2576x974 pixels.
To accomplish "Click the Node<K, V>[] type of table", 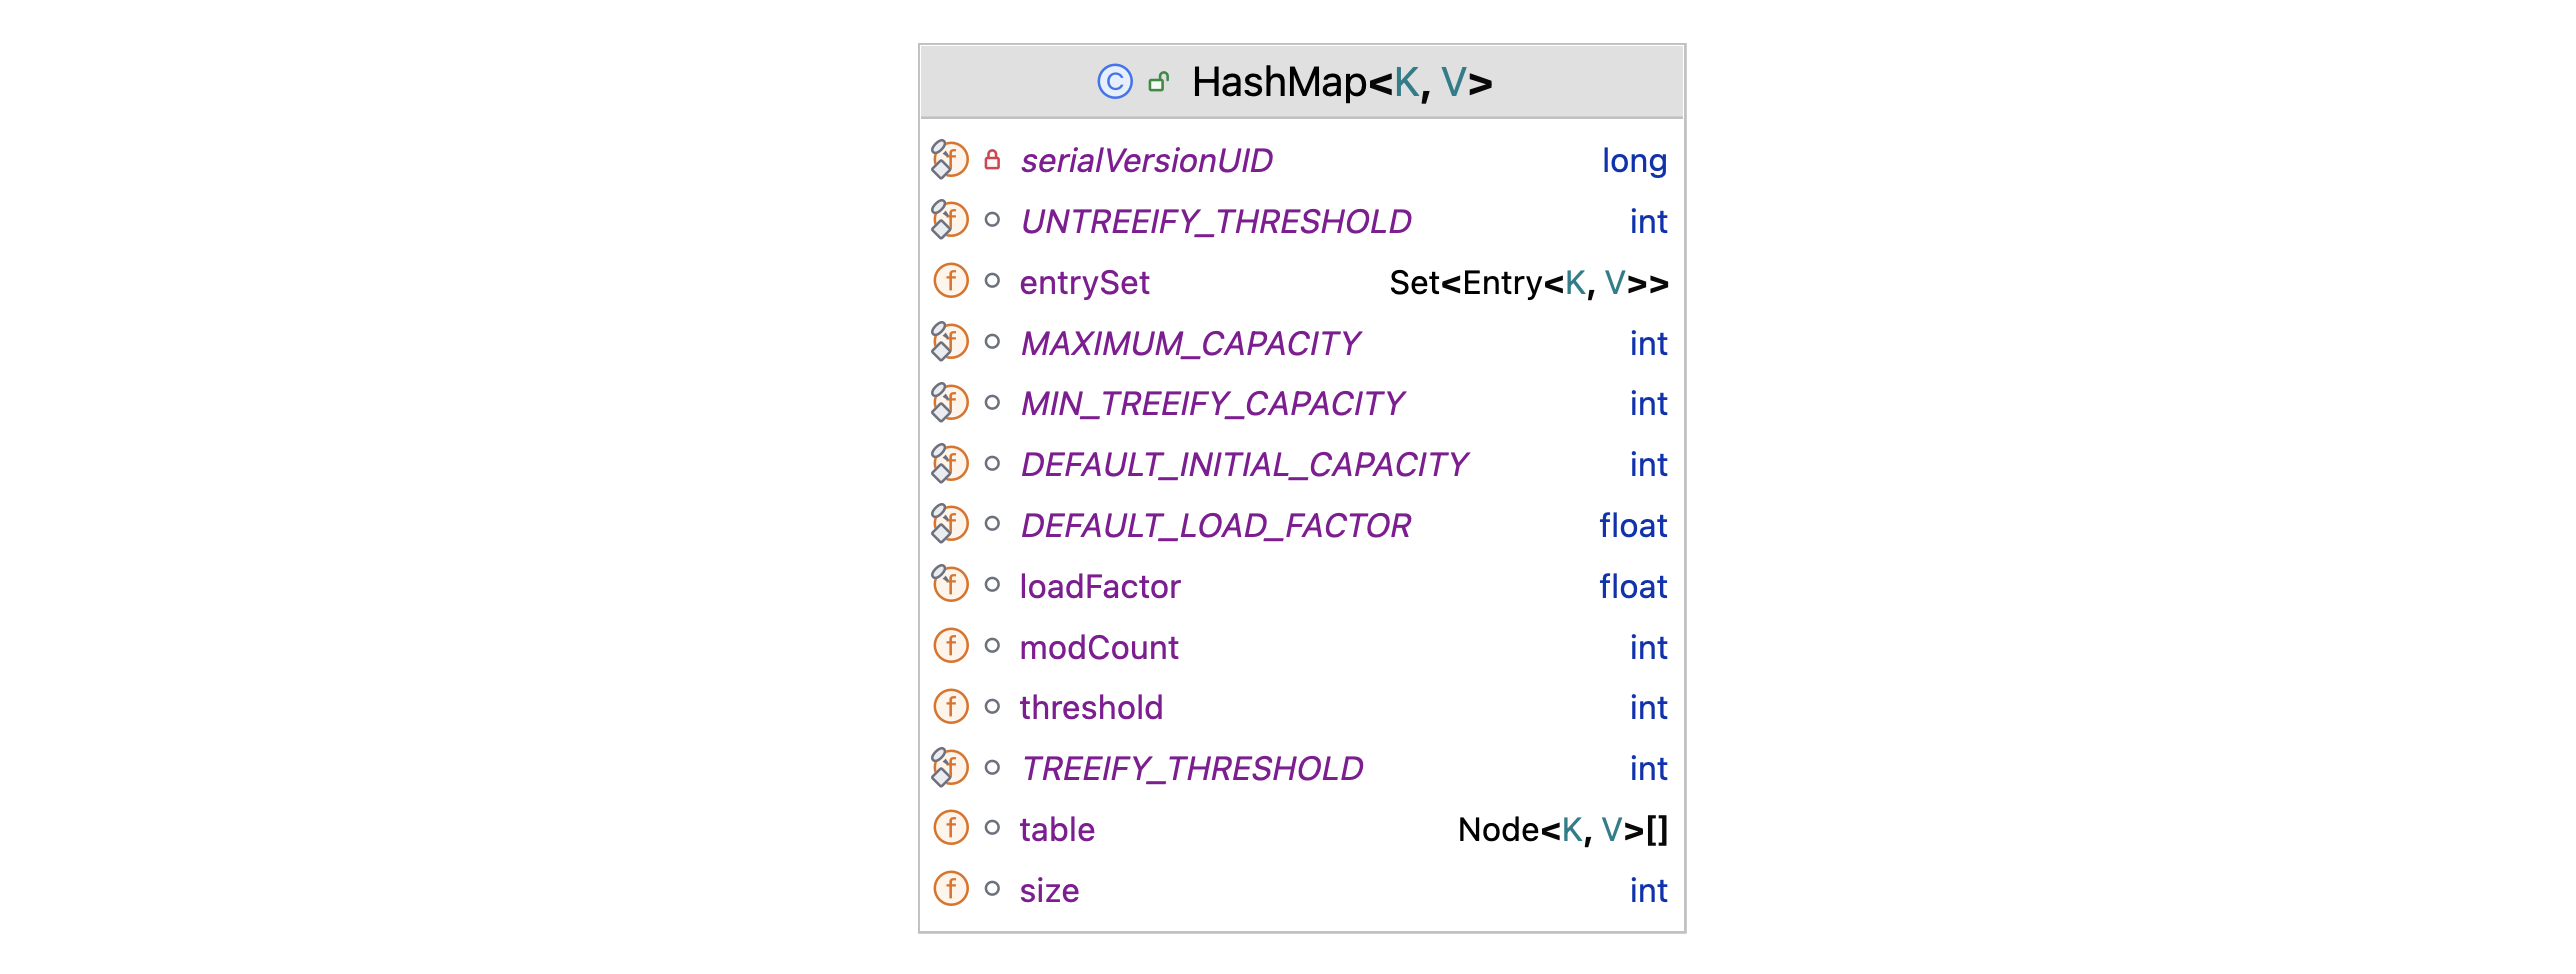I will tap(1562, 830).
